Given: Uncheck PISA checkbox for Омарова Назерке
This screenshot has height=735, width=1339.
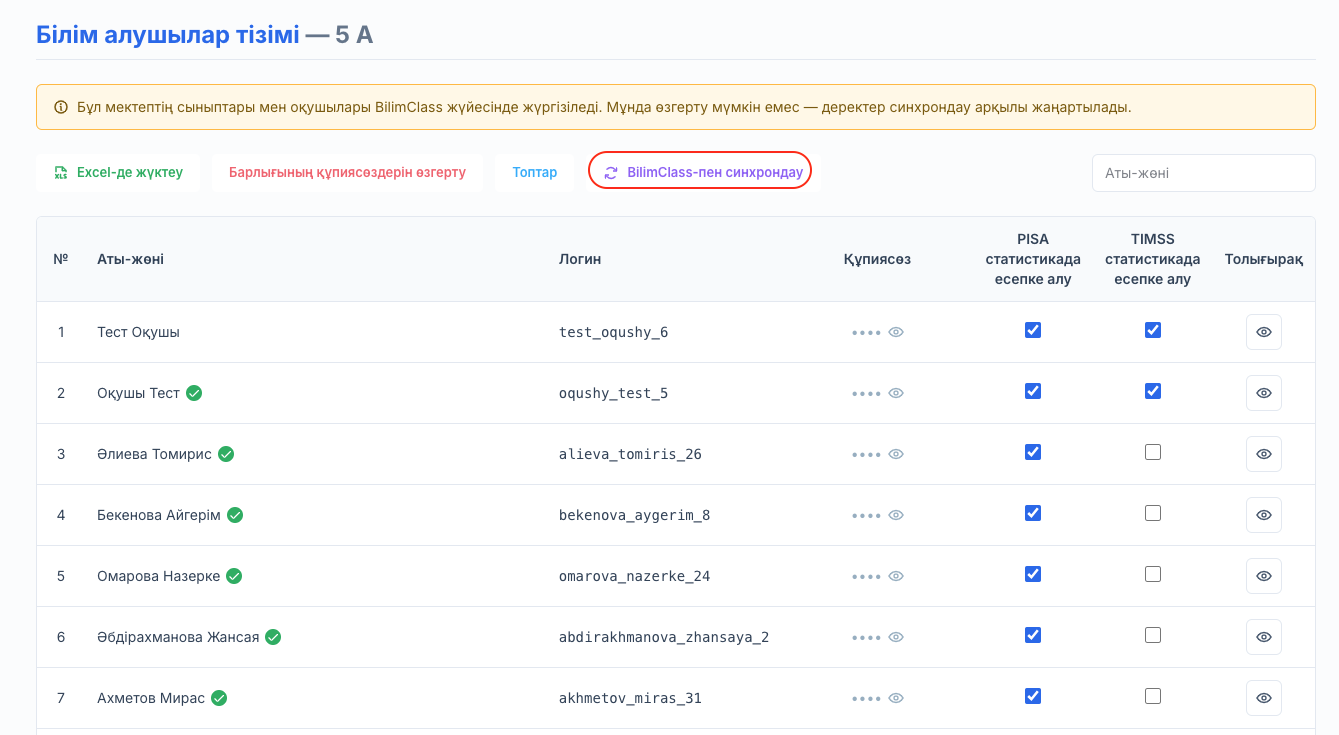Looking at the screenshot, I should tap(1033, 574).
